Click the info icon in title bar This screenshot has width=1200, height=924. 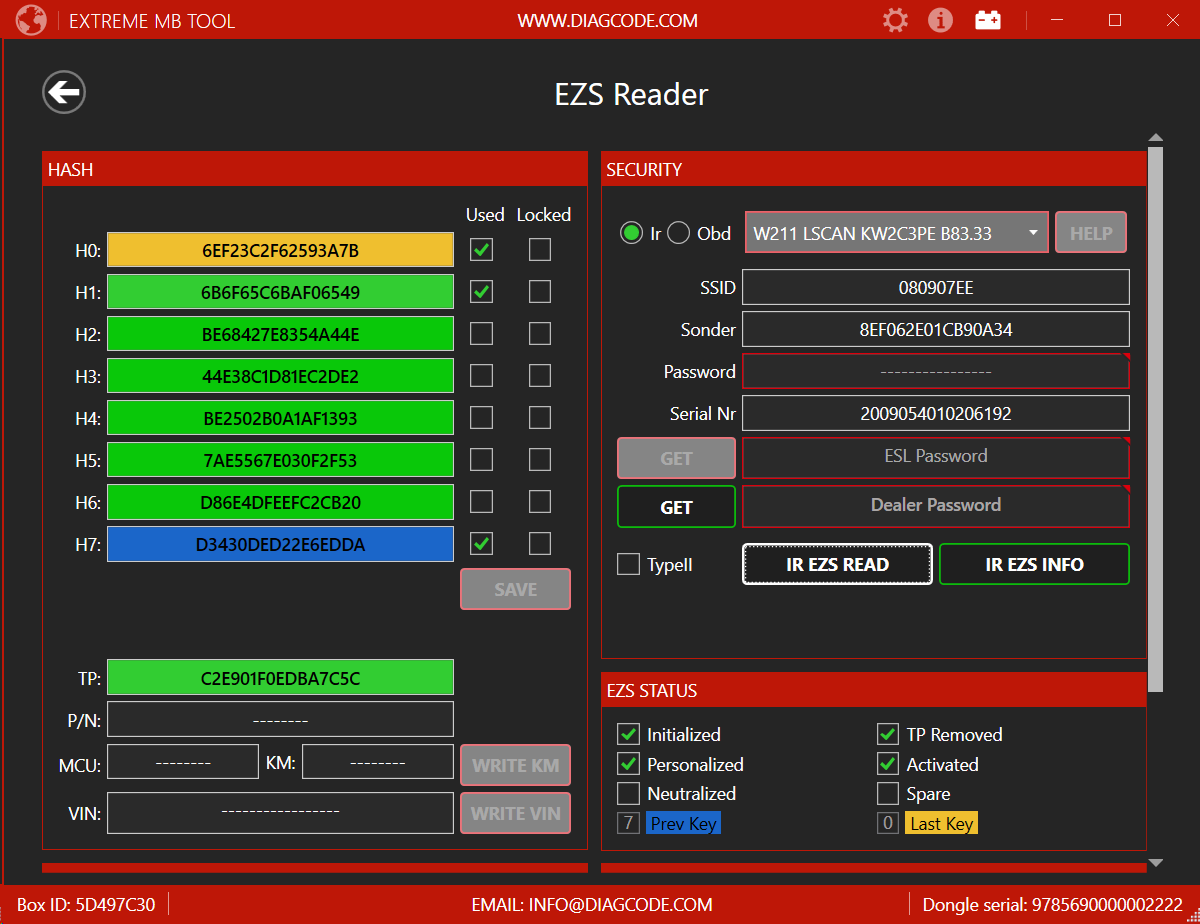940,20
